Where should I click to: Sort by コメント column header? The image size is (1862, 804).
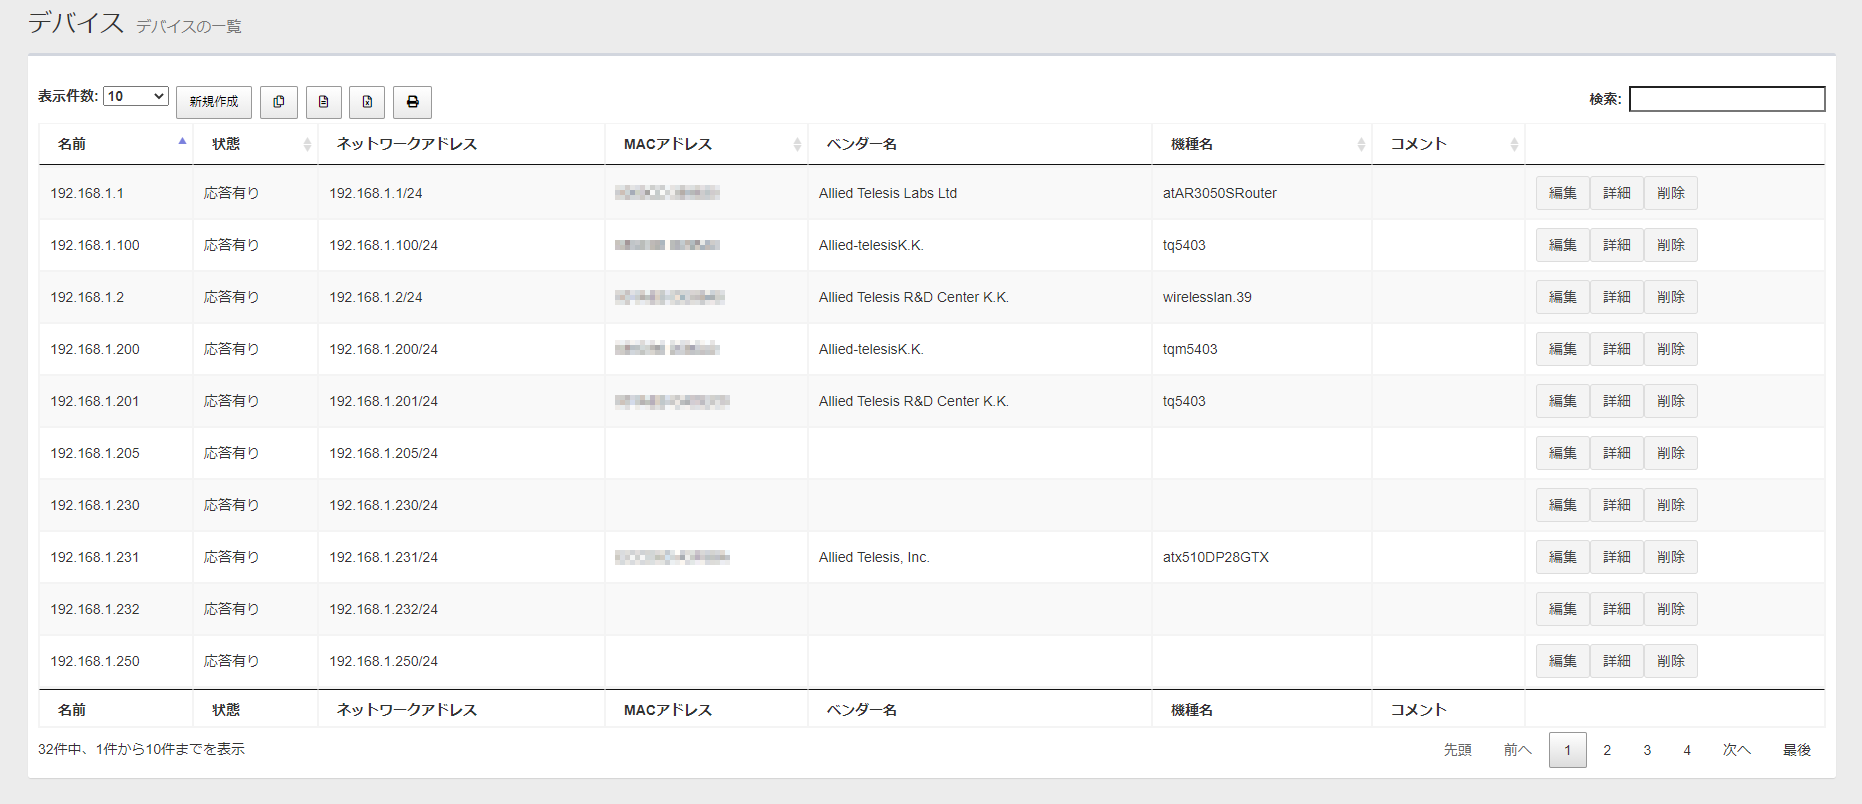(x=1447, y=144)
